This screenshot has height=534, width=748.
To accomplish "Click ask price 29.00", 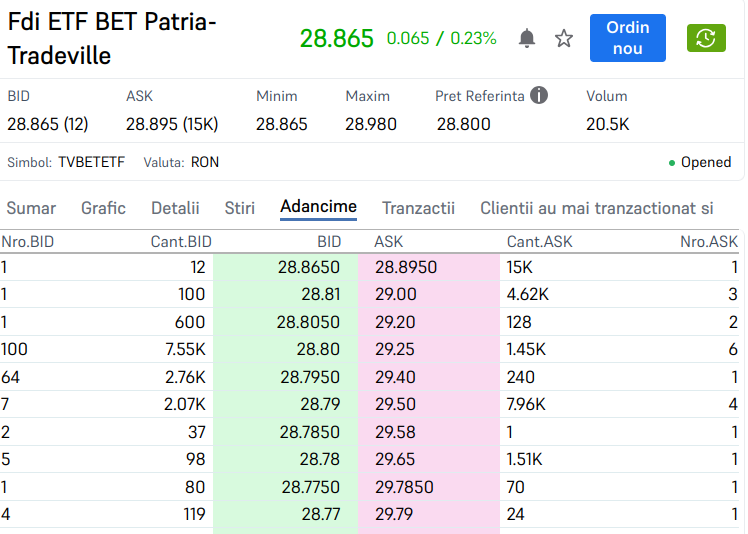I will click(x=395, y=294).
